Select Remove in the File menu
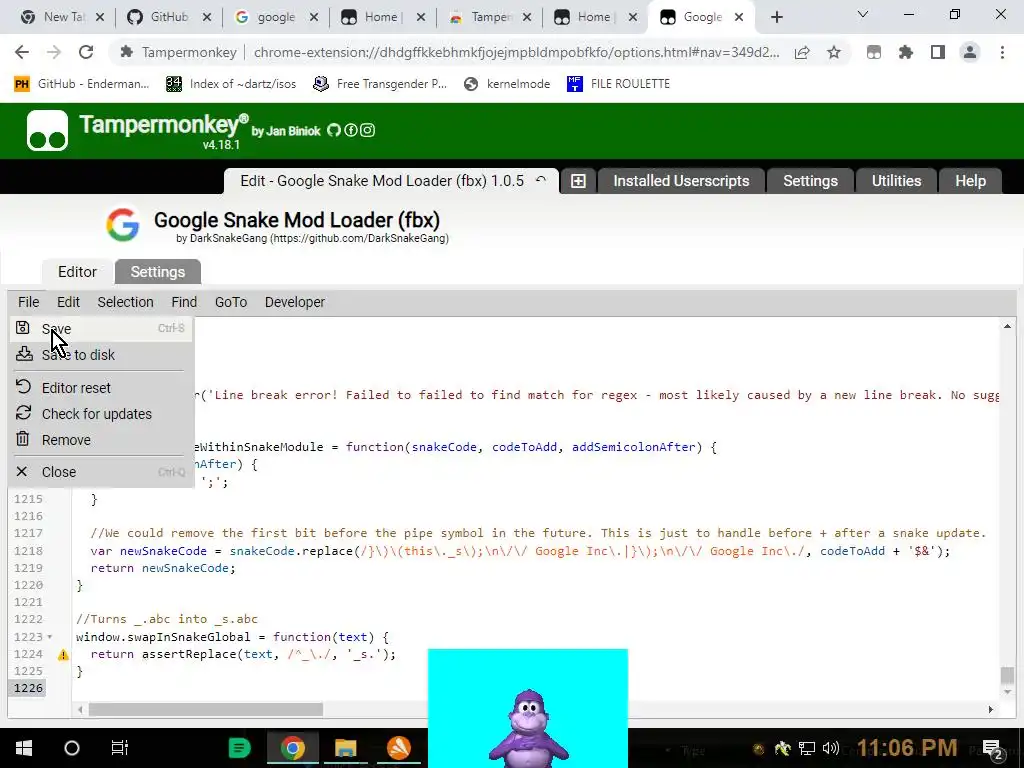Image resolution: width=1024 pixels, height=768 pixels. pos(101,440)
